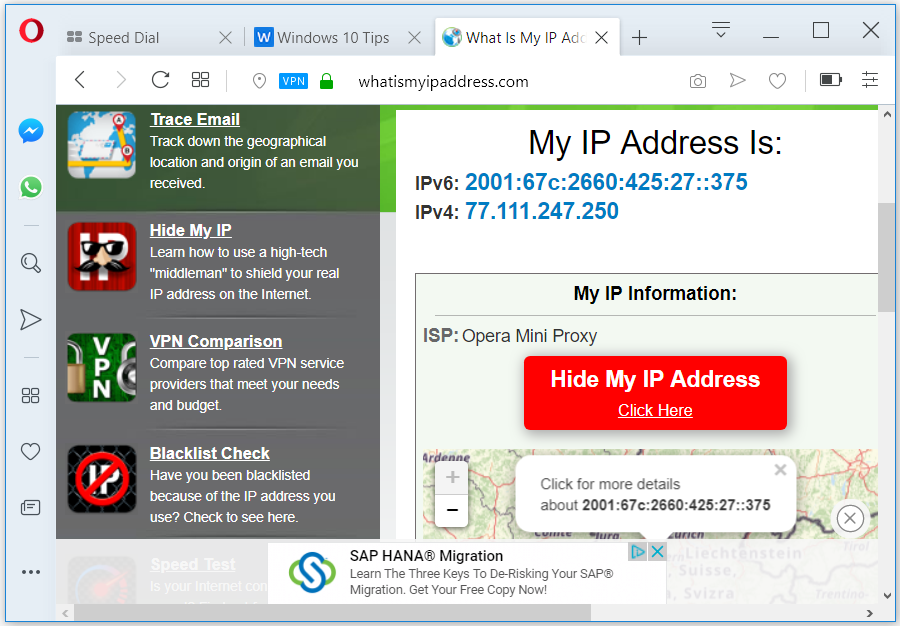The width and height of the screenshot is (900, 626).
Task: Click the scroll up arrow
Action: click(886, 115)
